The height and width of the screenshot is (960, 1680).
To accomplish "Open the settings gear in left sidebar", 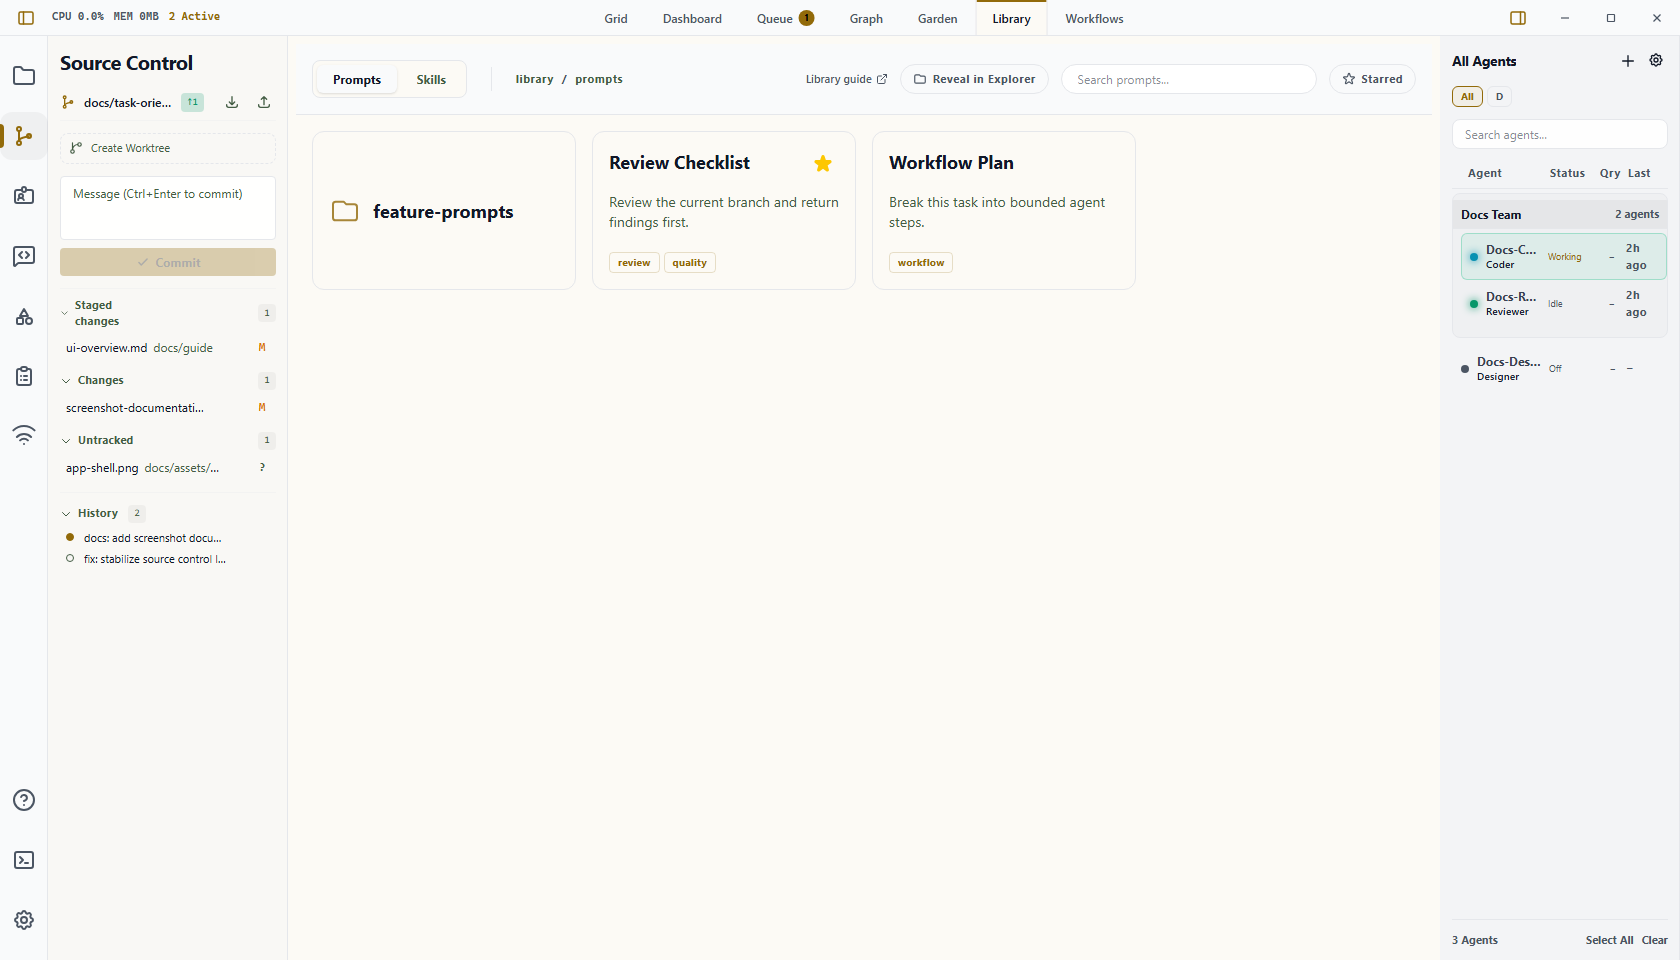I will [x=24, y=920].
